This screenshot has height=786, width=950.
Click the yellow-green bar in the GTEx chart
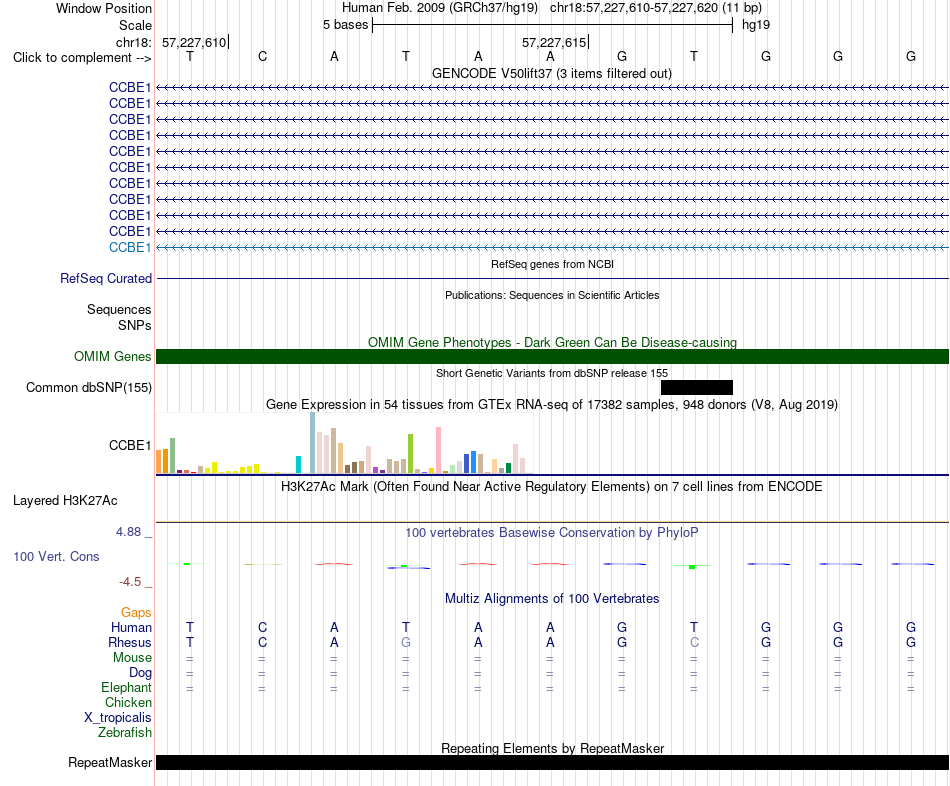tap(410, 453)
